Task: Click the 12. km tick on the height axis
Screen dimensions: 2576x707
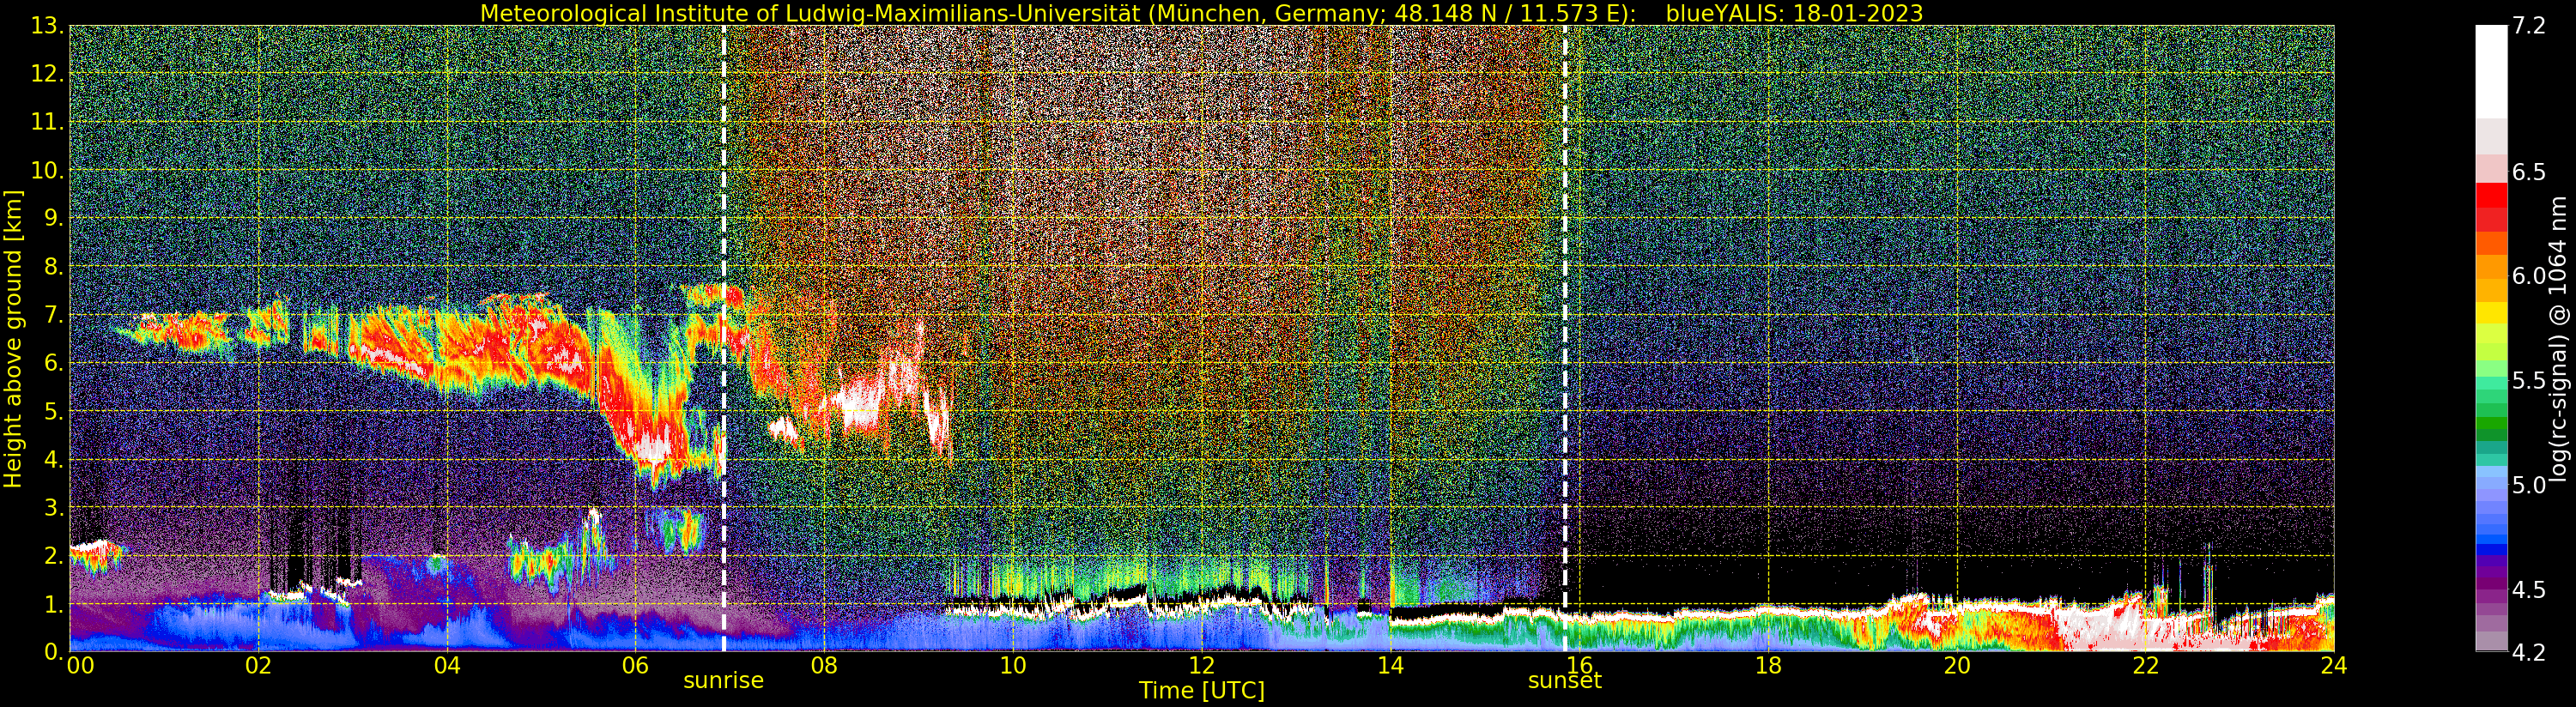Action: point(48,74)
